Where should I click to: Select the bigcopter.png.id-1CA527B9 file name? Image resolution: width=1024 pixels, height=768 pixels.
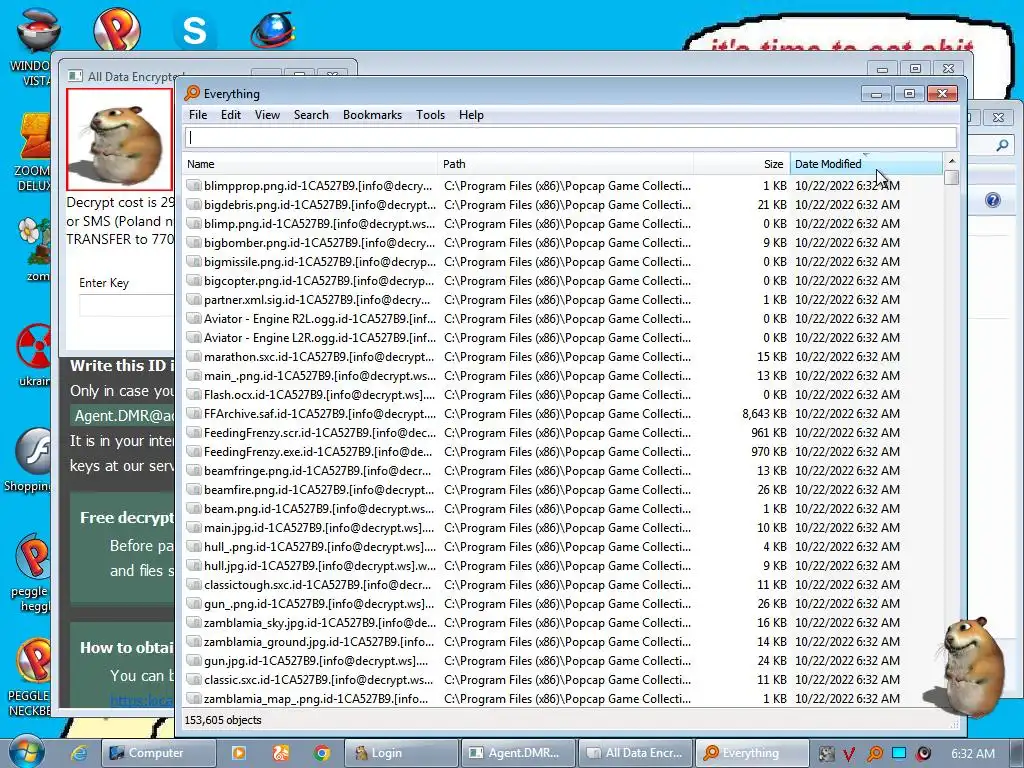pos(319,280)
